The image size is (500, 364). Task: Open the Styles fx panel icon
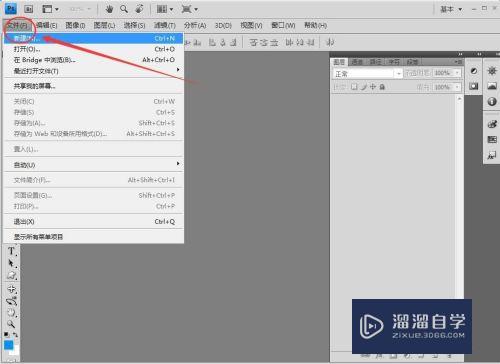(x=492, y=155)
